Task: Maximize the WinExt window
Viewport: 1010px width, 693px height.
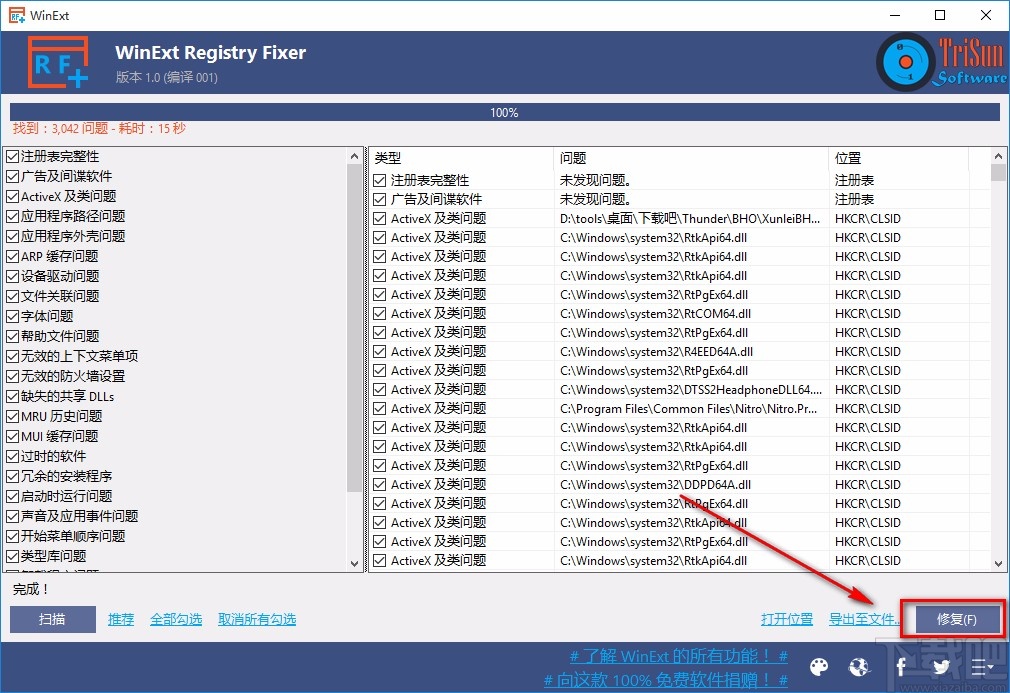Action: (x=940, y=15)
